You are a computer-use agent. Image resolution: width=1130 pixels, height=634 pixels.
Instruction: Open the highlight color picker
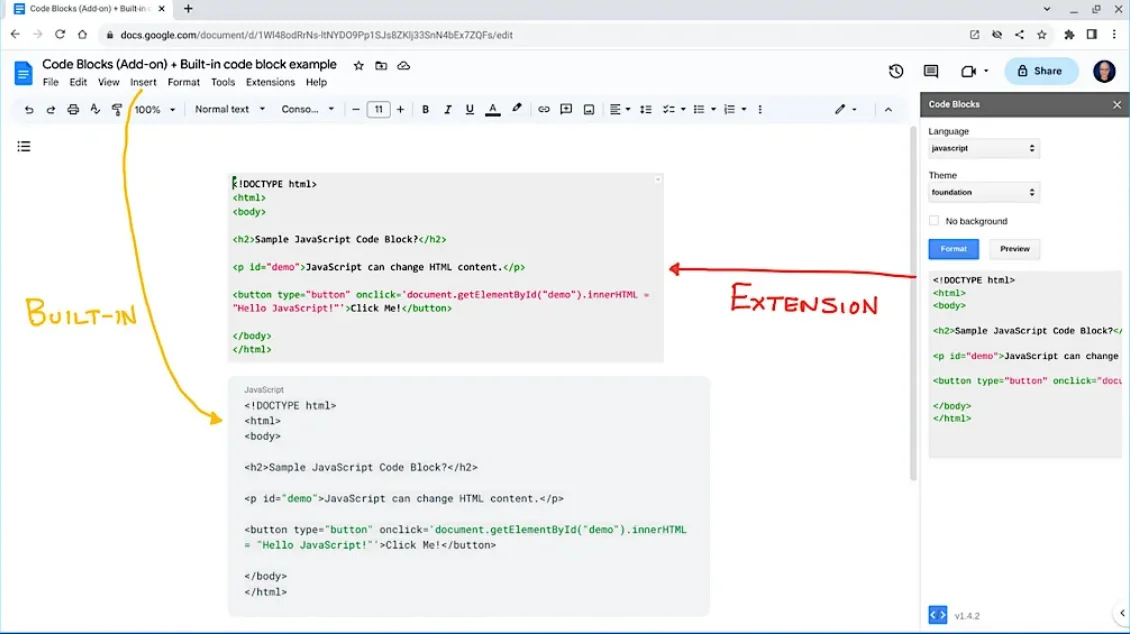coord(517,110)
